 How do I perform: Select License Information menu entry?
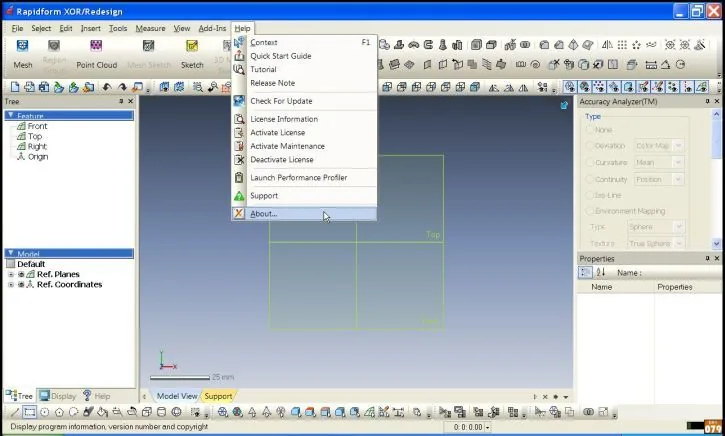(x=304, y=119)
